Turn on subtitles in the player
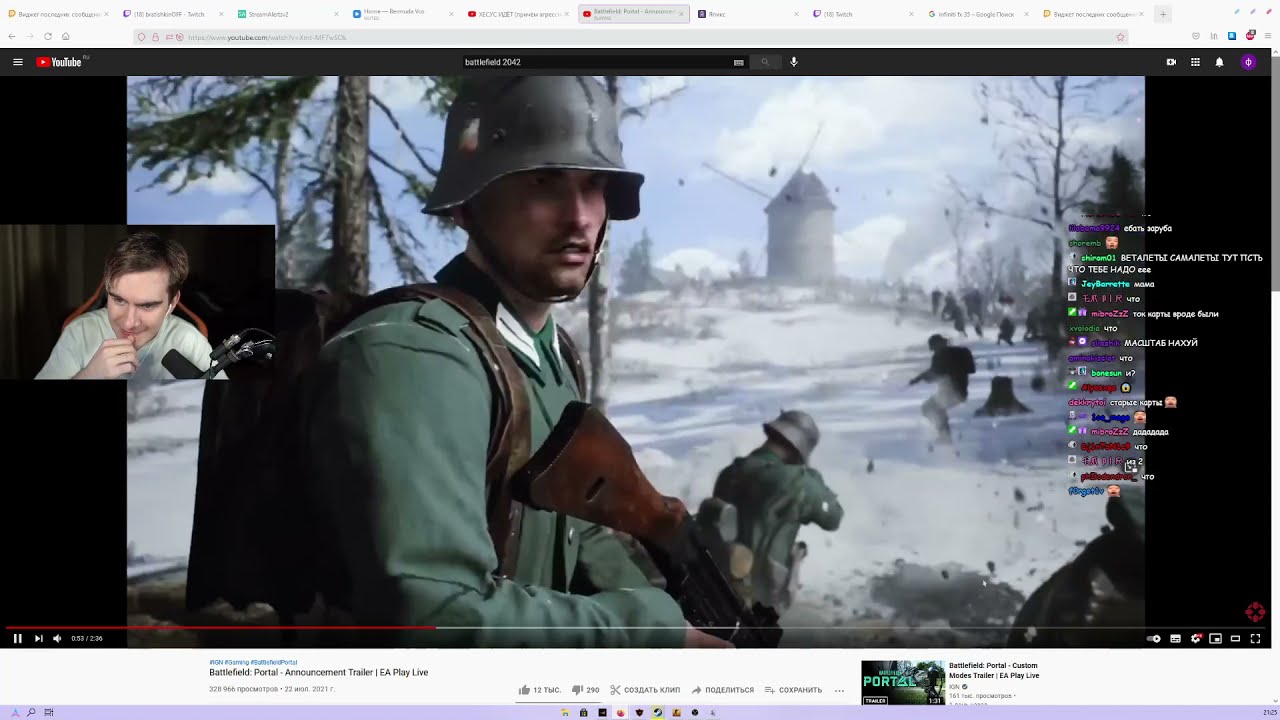Screen dimensions: 1280x720 click(1175, 638)
